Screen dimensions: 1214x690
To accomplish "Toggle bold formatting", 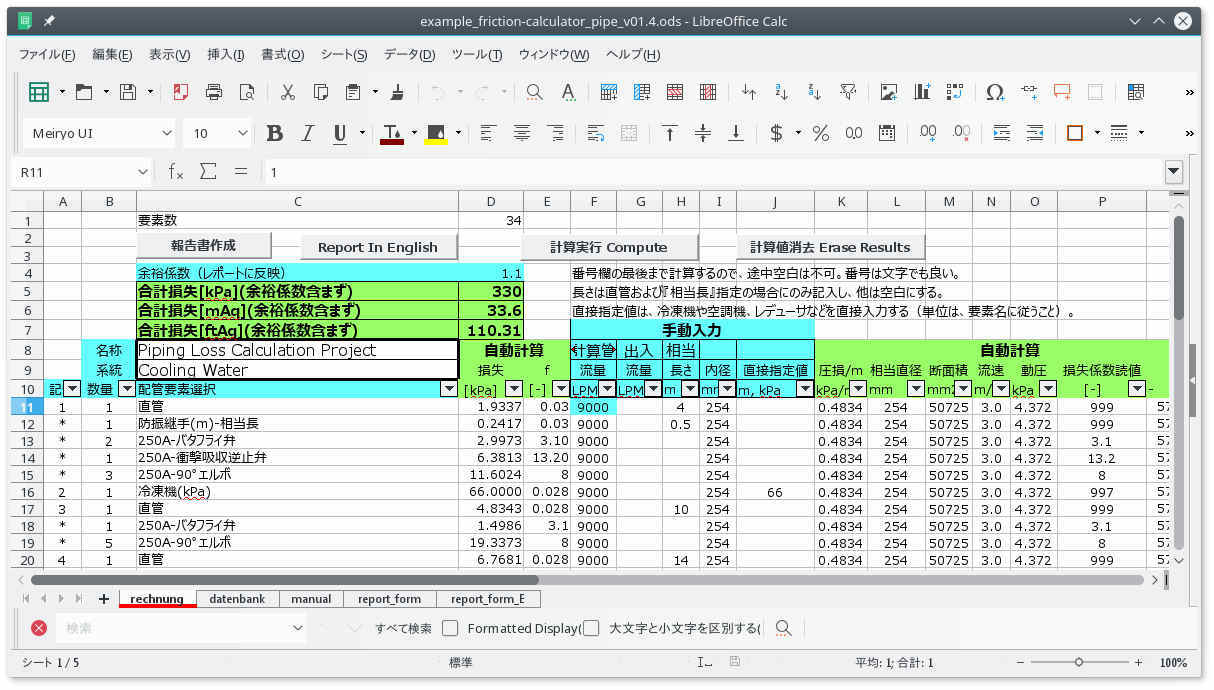I will click(275, 133).
